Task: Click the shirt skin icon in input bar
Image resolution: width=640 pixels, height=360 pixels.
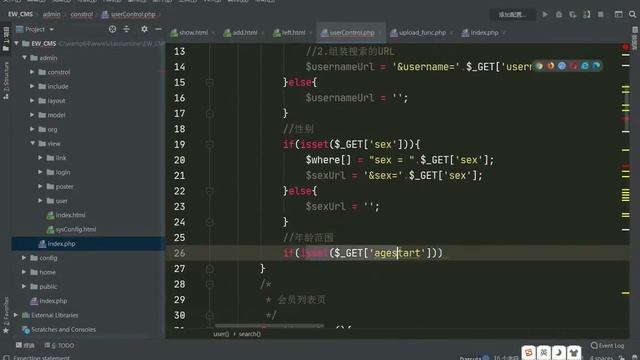Action: (x=573, y=352)
